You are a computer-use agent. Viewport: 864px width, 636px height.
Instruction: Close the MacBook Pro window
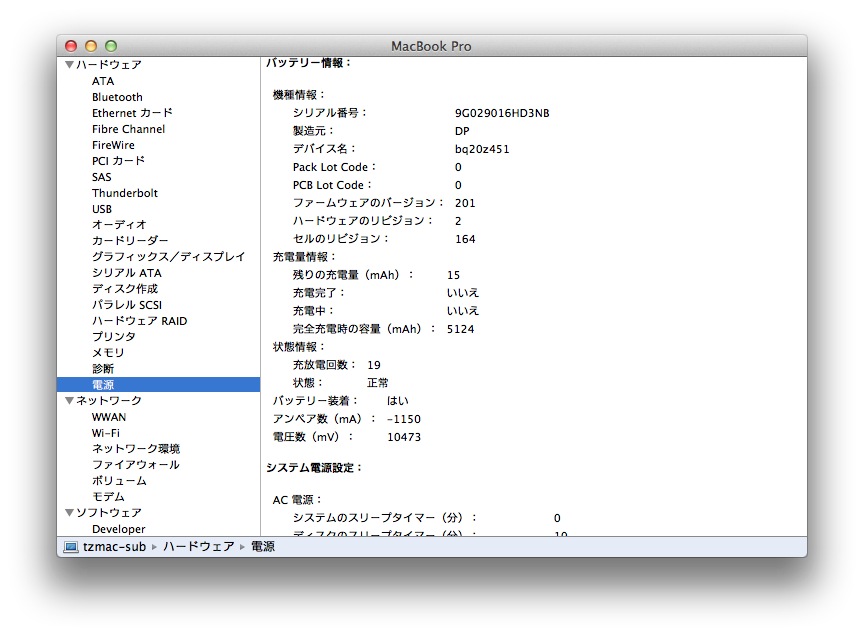point(71,46)
